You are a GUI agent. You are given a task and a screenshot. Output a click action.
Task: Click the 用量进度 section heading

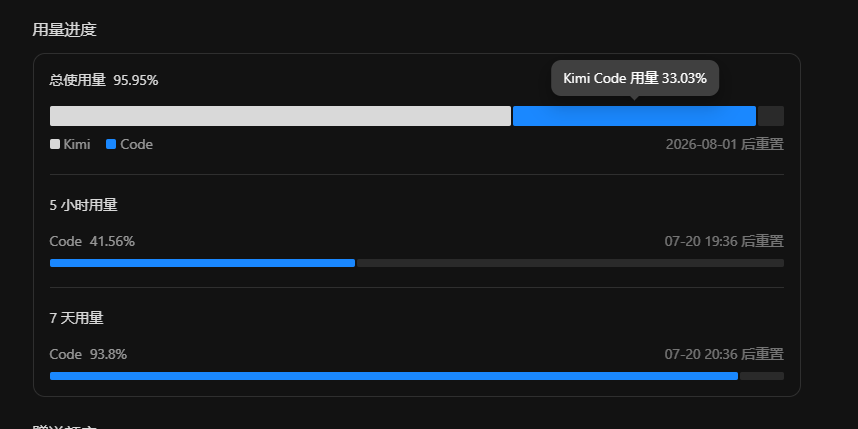[64, 30]
